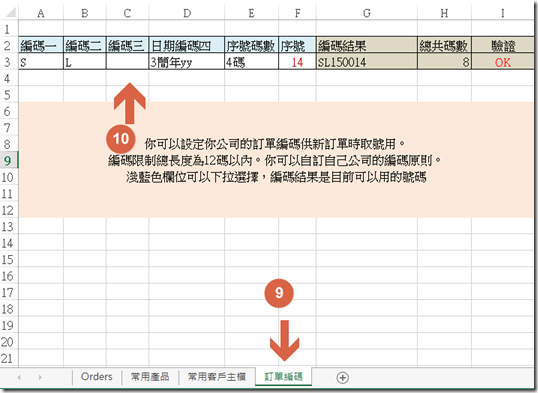Select column A header

(41, 13)
